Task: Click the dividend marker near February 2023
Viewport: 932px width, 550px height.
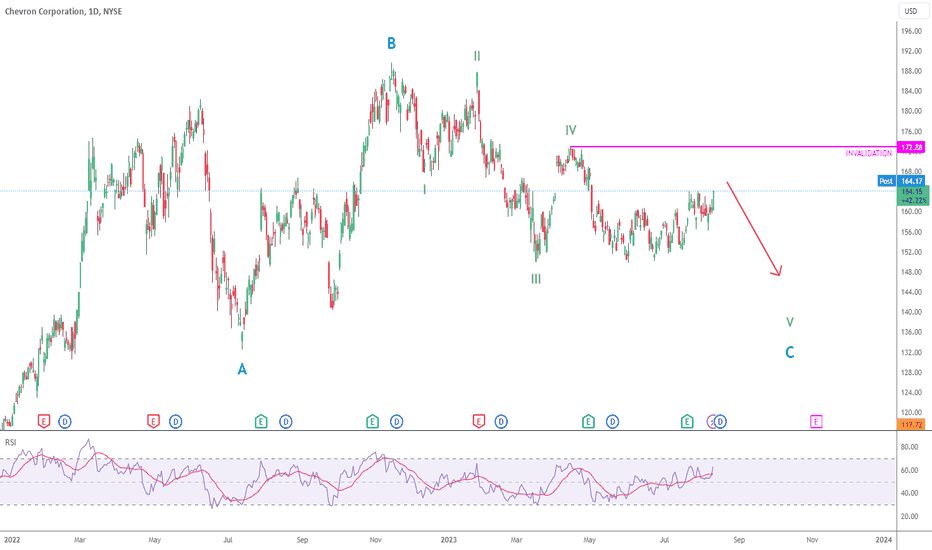Action: pos(501,422)
